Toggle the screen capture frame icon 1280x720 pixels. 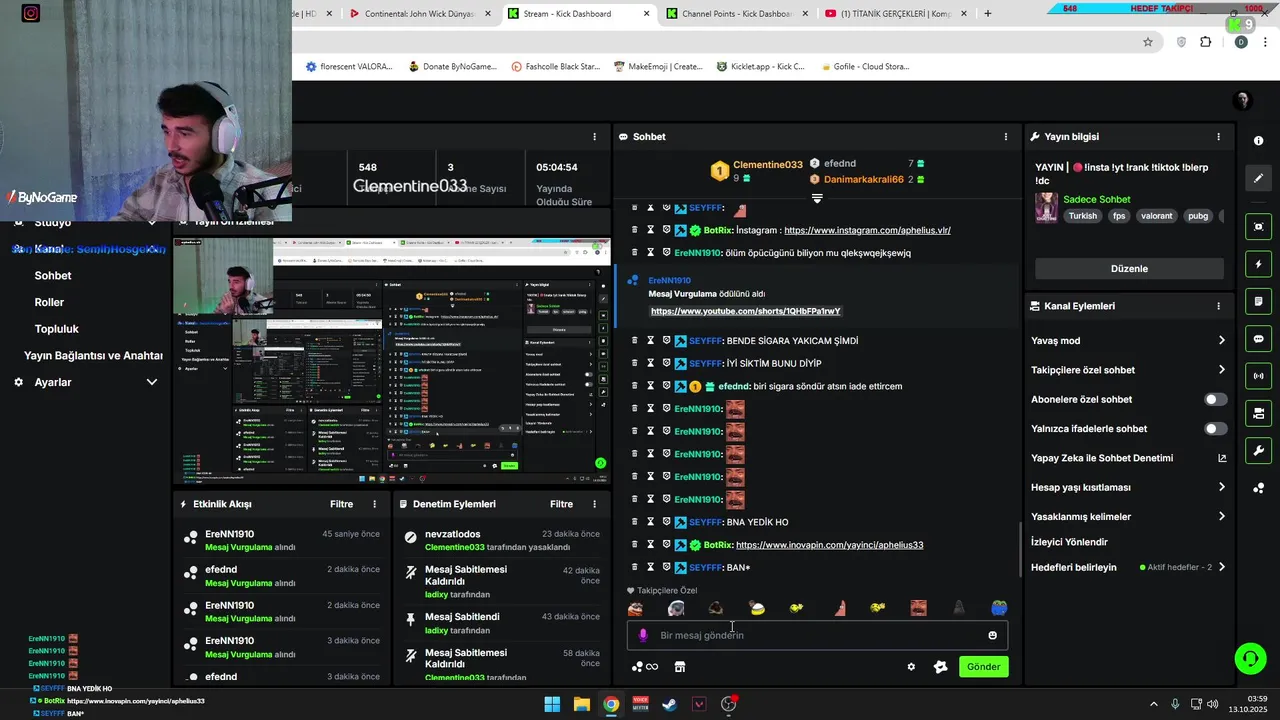[1259, 227]
